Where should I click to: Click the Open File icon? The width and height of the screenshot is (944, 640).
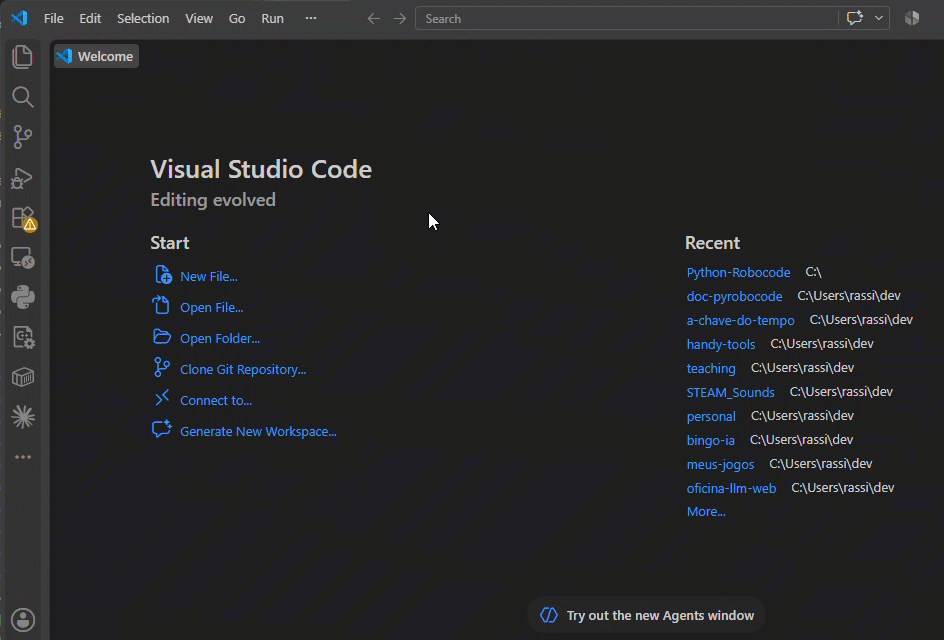pos(161,305)
